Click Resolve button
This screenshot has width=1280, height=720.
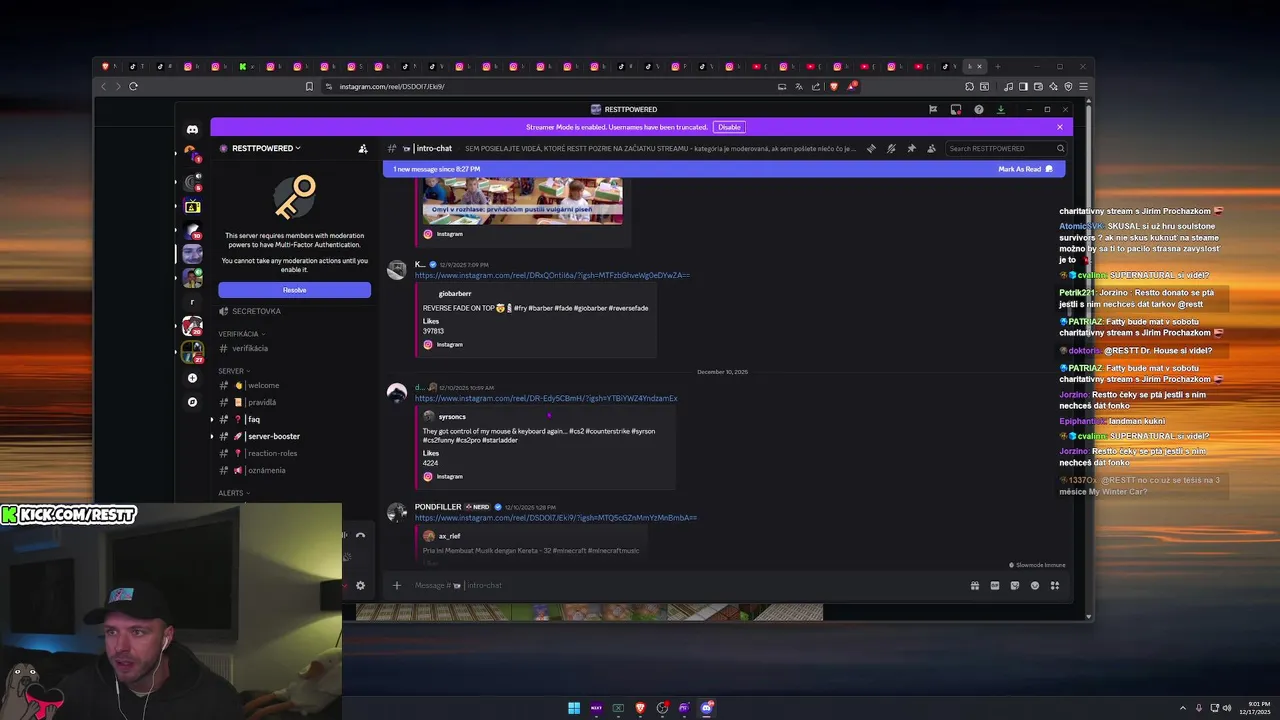(x=294, y=290)
